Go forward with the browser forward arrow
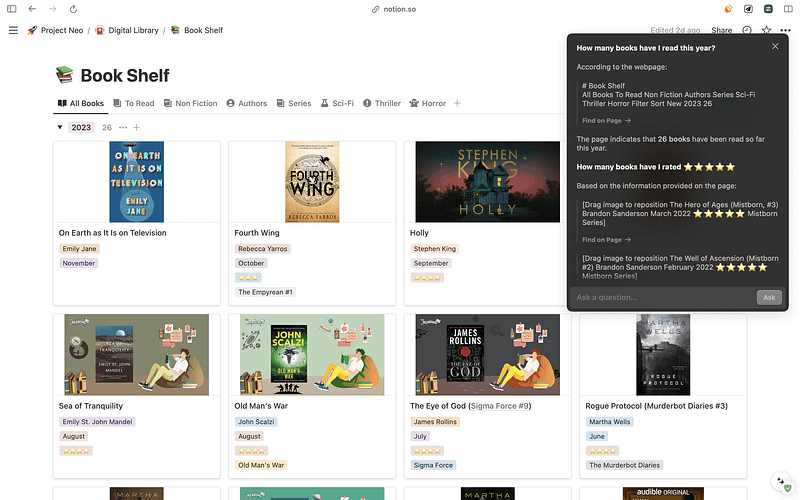The width and height of the screenshot is (800, 500). 53,9
